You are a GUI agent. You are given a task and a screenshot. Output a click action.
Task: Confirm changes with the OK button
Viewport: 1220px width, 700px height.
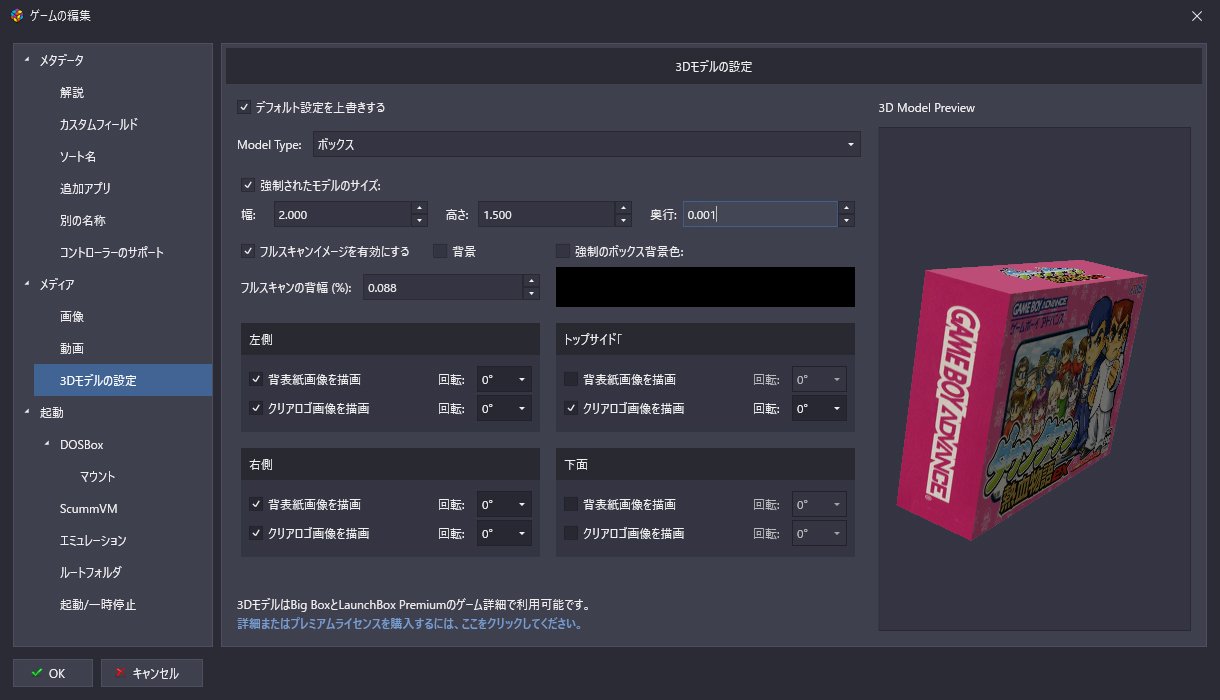[x=53, y=673]
